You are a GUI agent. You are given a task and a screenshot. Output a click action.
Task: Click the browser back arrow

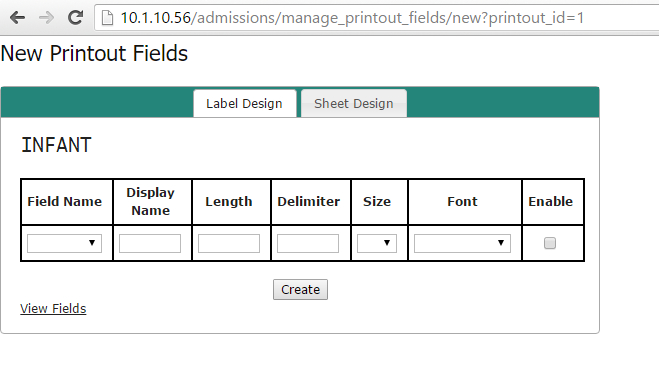tap(17, 18)
